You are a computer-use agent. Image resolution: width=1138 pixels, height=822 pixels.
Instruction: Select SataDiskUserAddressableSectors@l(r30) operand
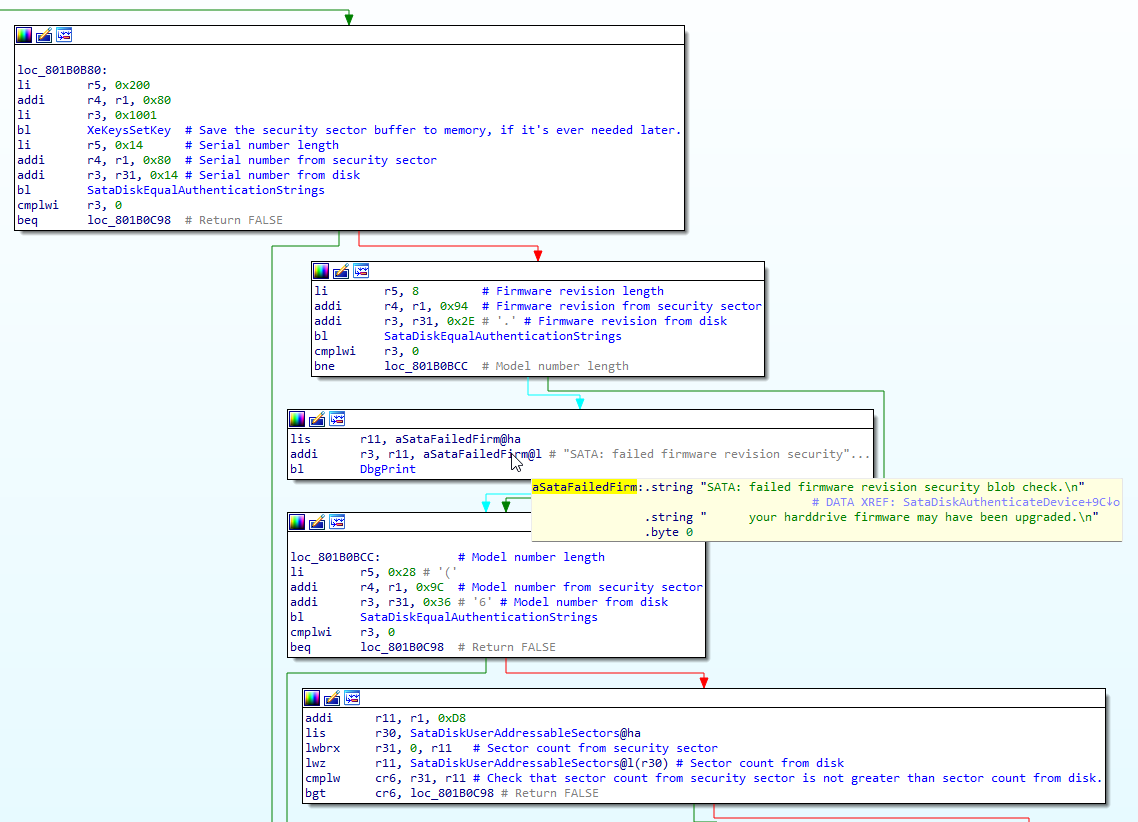click(539, 763)
